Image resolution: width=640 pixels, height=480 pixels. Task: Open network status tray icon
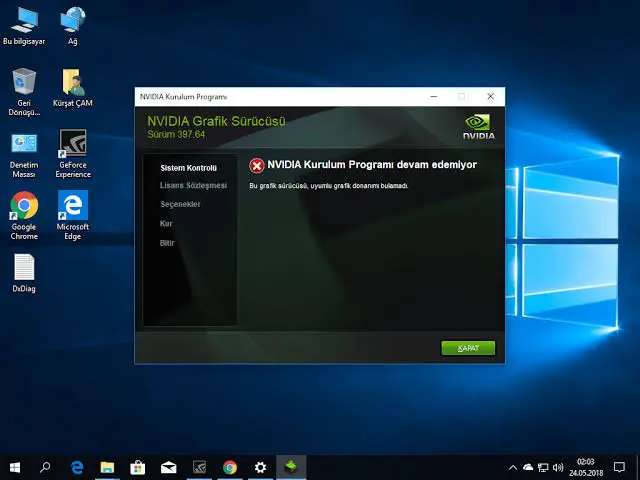tap(543, 467)
